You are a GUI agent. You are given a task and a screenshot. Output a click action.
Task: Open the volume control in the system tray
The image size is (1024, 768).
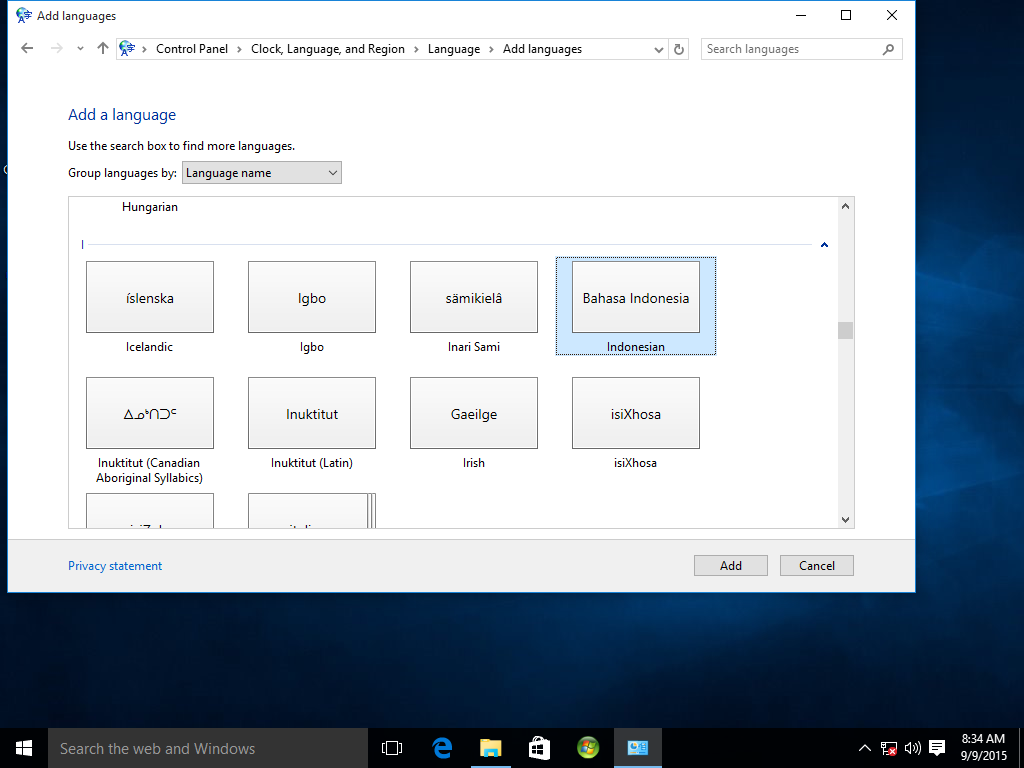pos(911,747)
